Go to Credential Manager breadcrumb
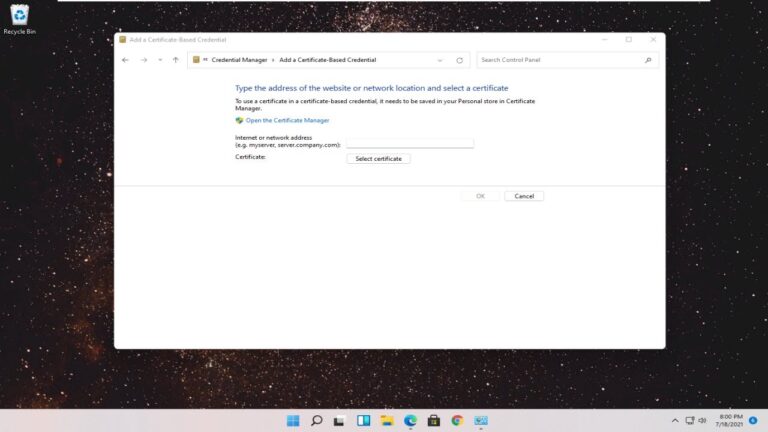Viewport: 768px width, 432px height. (239, 60)
